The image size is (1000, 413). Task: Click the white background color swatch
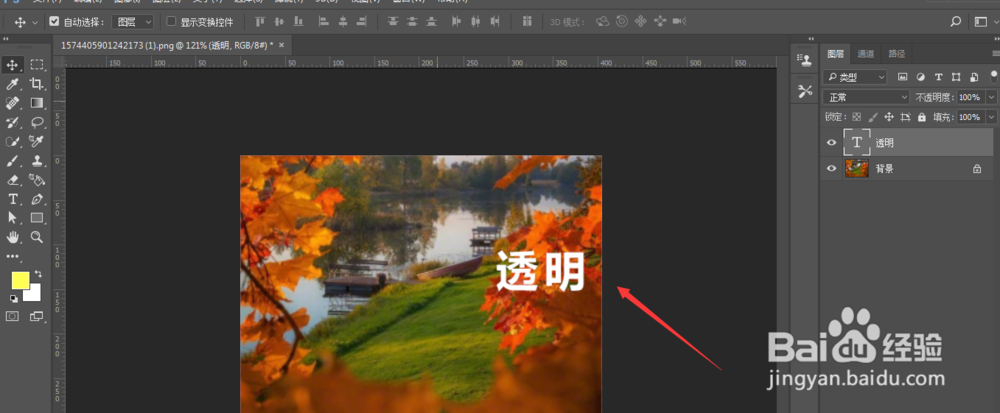pos(33,294)
